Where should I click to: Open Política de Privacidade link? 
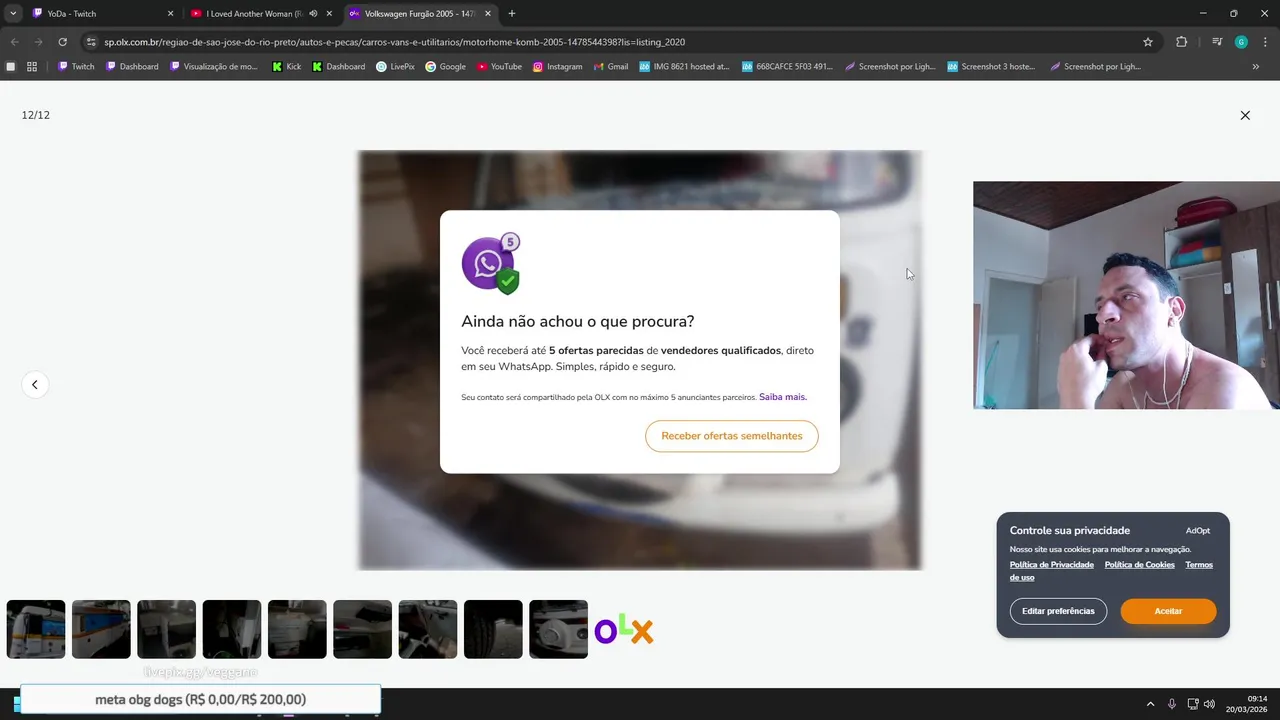click(1052, 565)
